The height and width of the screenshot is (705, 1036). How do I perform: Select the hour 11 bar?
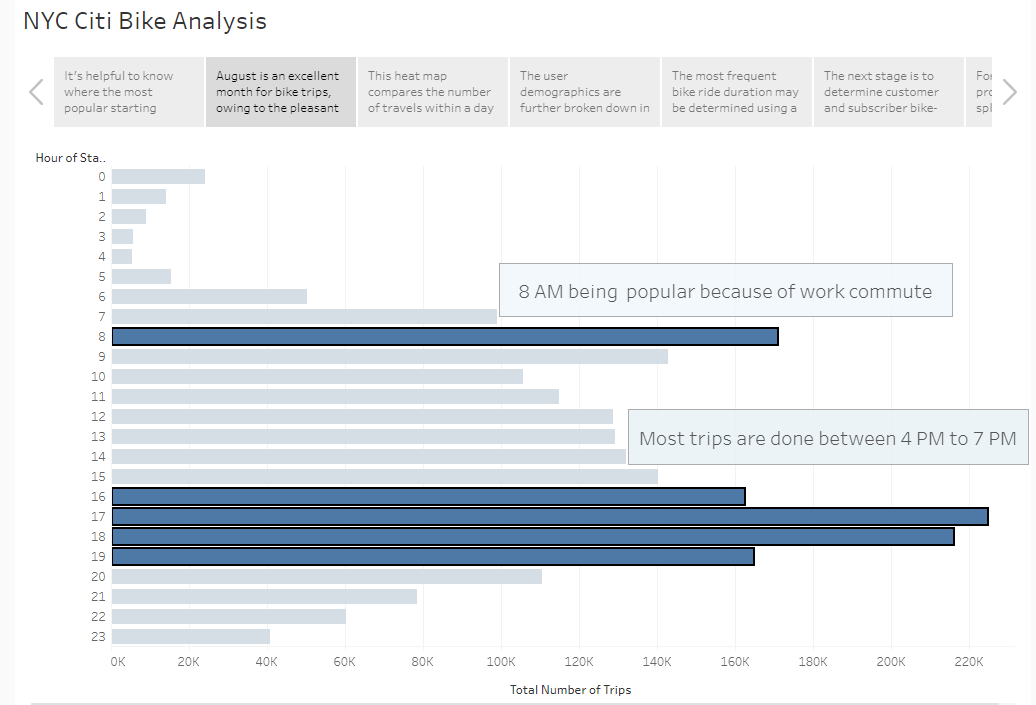coord(336,396)
